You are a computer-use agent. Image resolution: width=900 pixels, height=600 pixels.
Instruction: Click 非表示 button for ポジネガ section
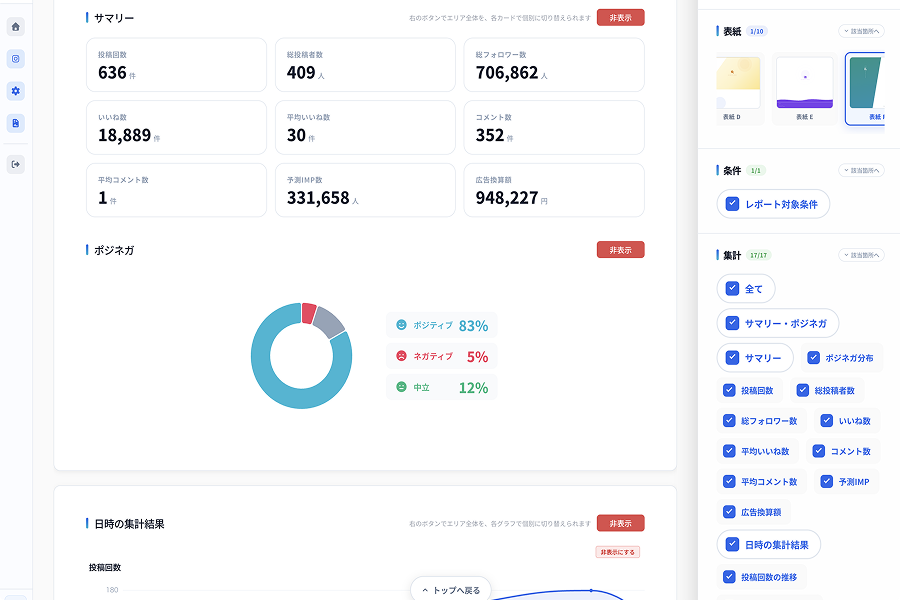pyautogui.click(x=620, y=250)
